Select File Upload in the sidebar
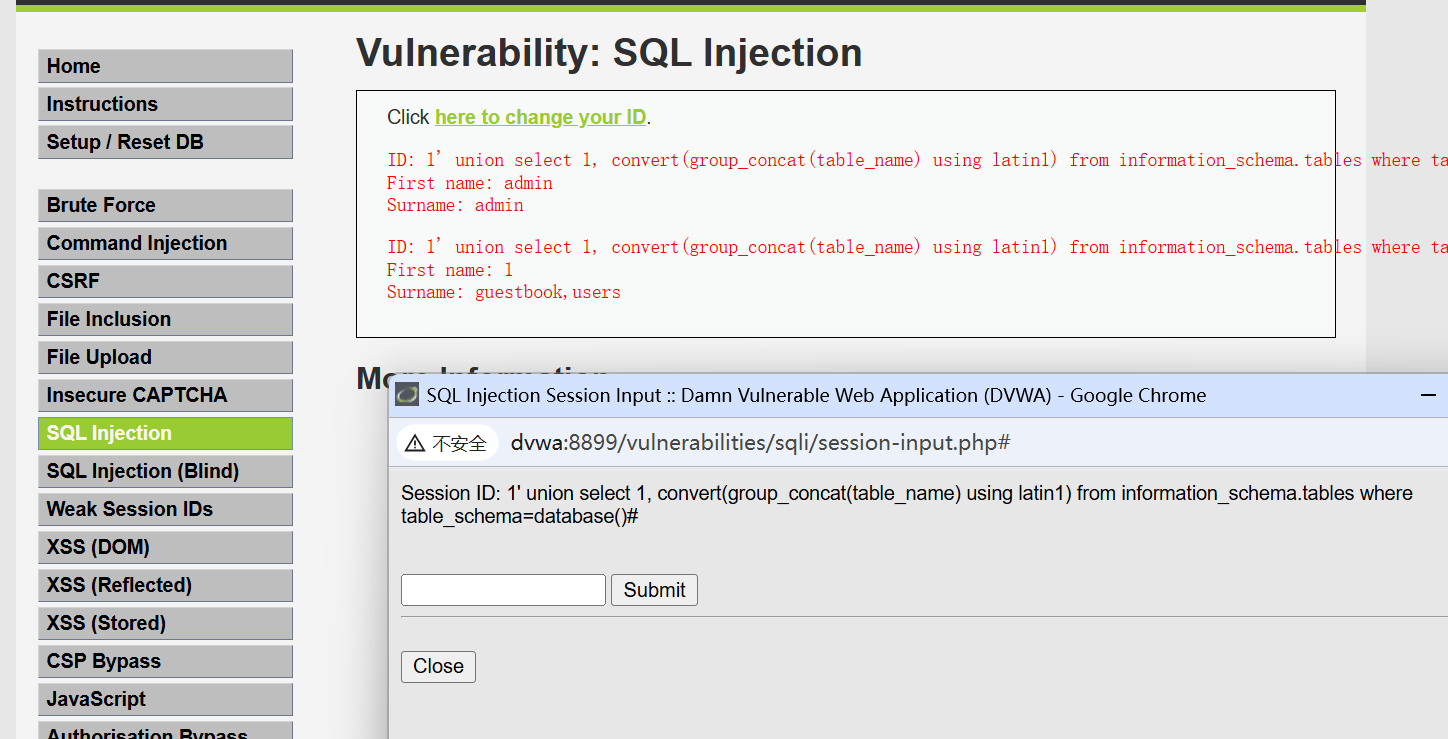 point(165,357)
